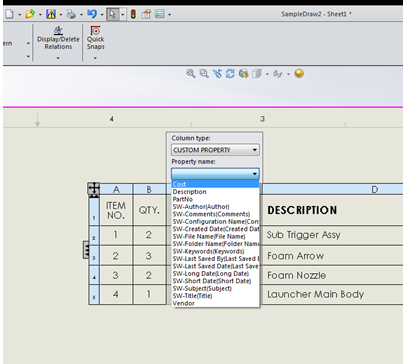This screenshot has height=364, width=405.
Task: Click the Hide/Show Items glasses icon
Action: point(278,74)
